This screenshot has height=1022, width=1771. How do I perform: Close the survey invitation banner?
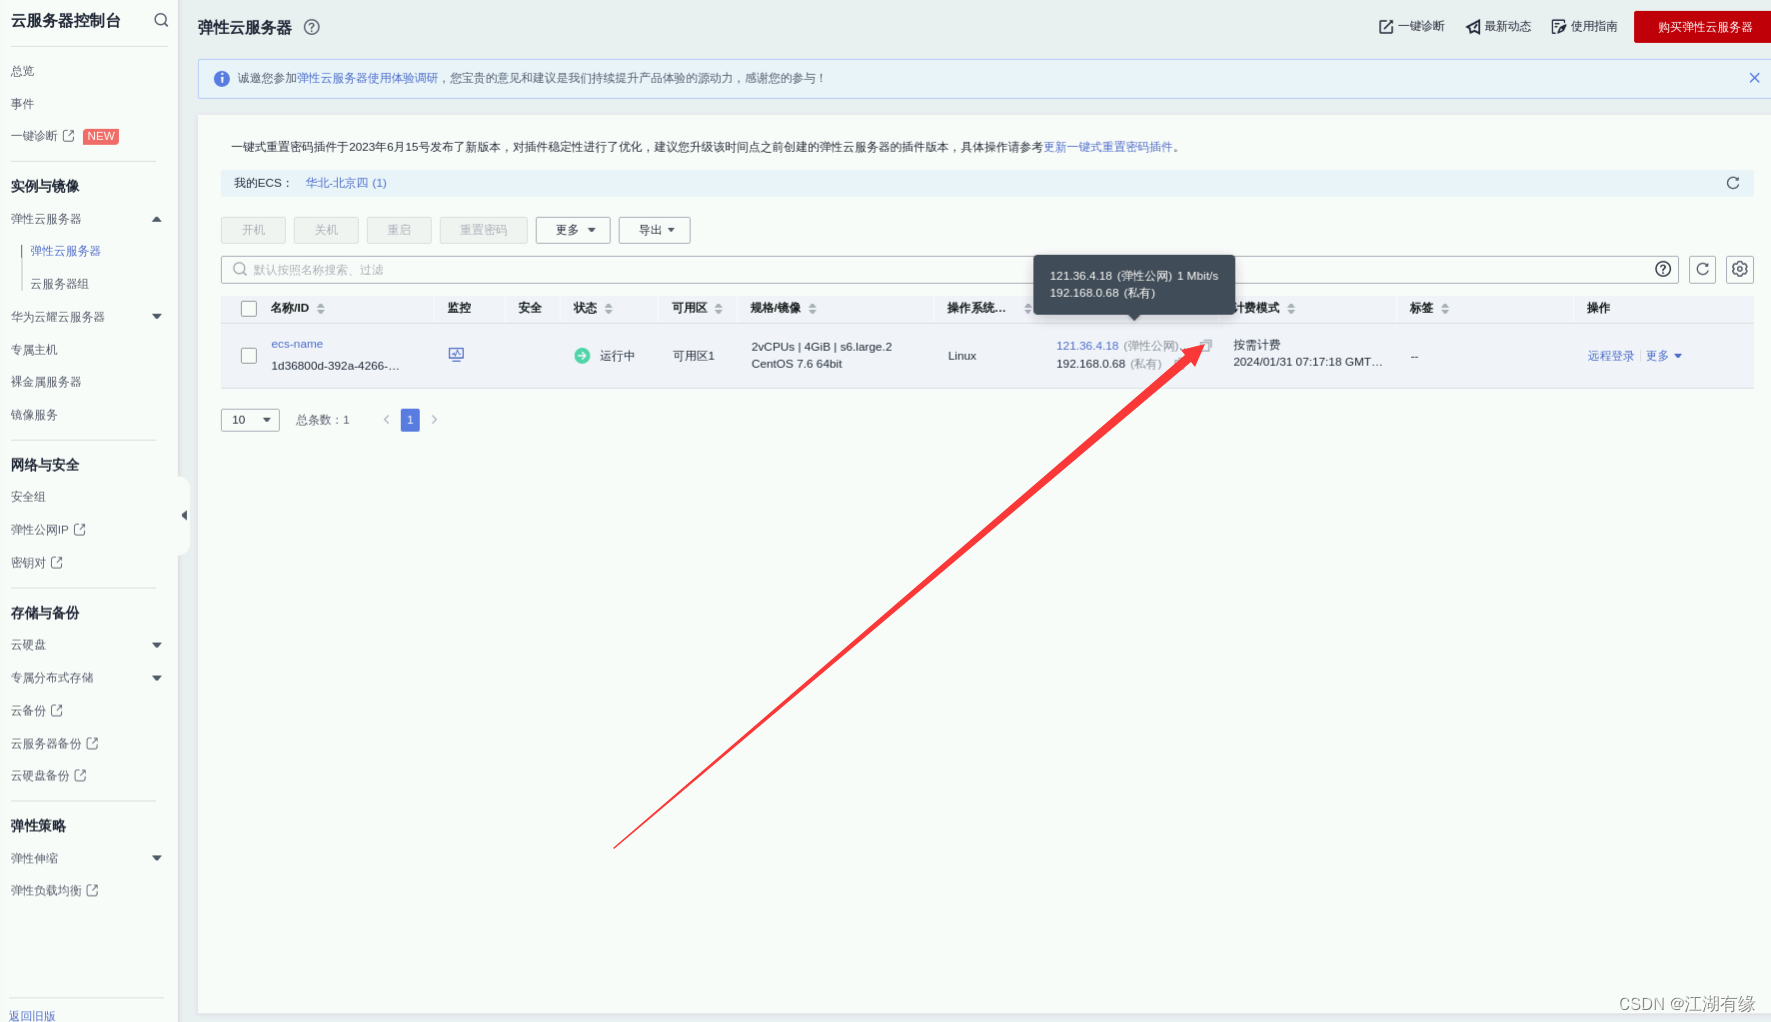pyautogui.click(x=1754, y=78)
